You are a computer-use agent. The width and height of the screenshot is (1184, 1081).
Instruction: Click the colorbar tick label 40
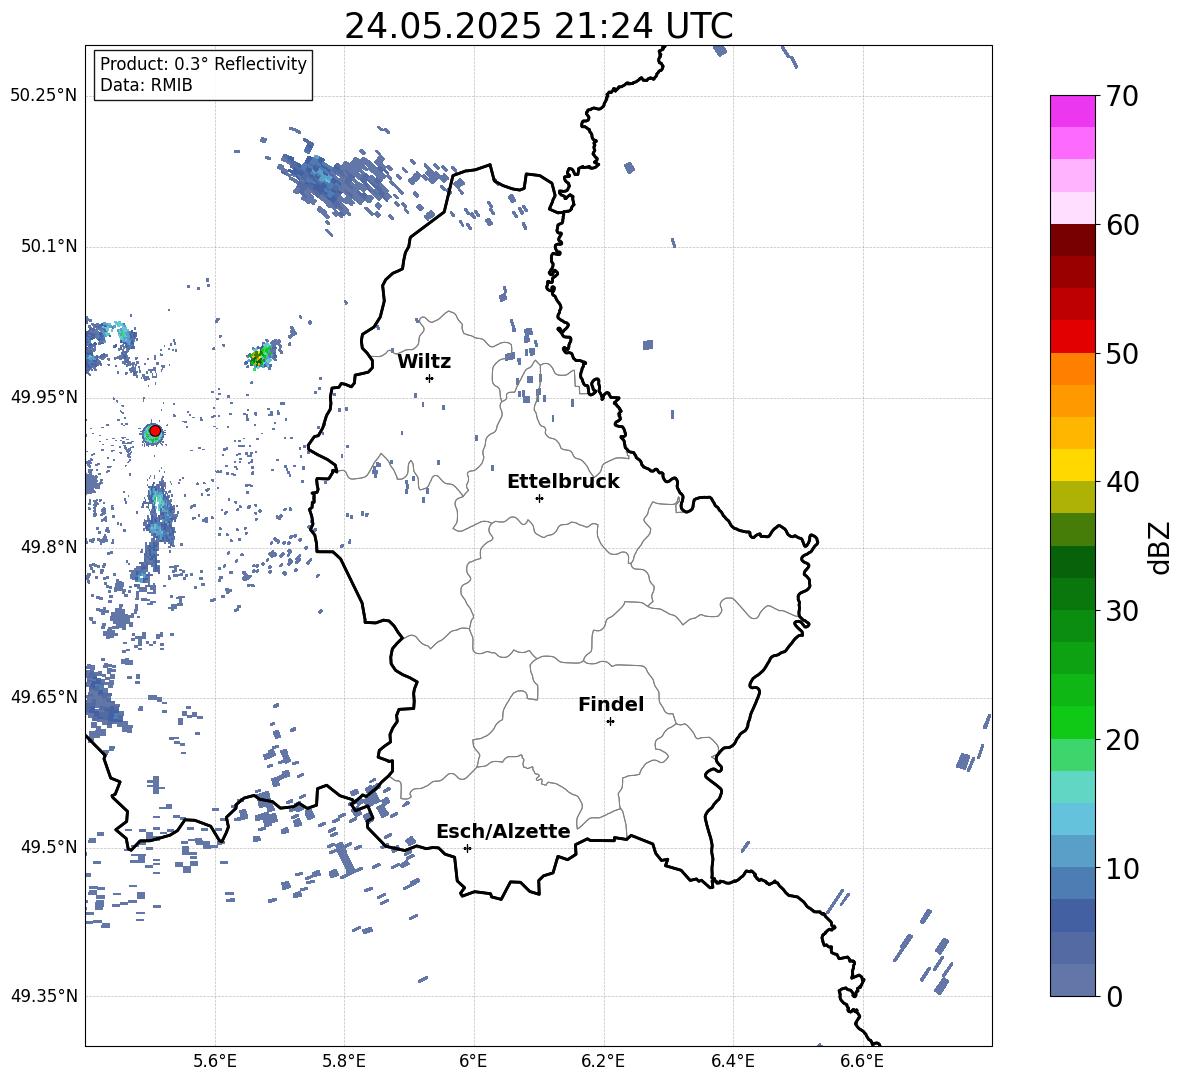pos(1122,482)
